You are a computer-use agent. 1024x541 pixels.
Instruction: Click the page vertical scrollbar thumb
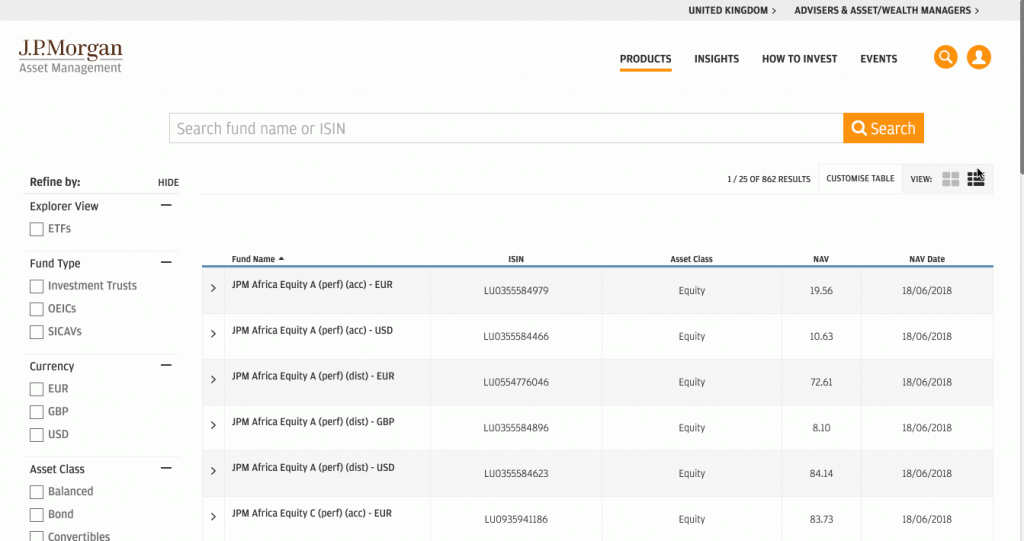coord(1021,88)
